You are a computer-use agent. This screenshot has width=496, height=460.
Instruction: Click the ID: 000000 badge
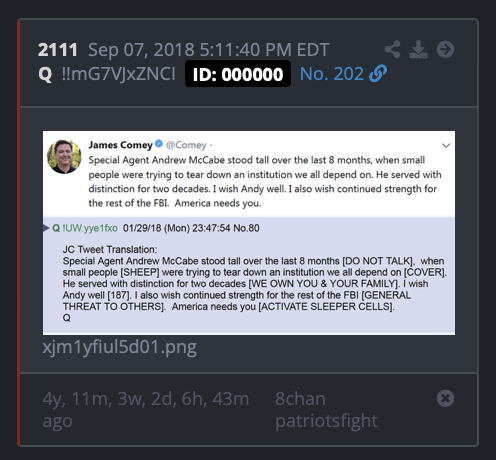[x=238, y=74]
